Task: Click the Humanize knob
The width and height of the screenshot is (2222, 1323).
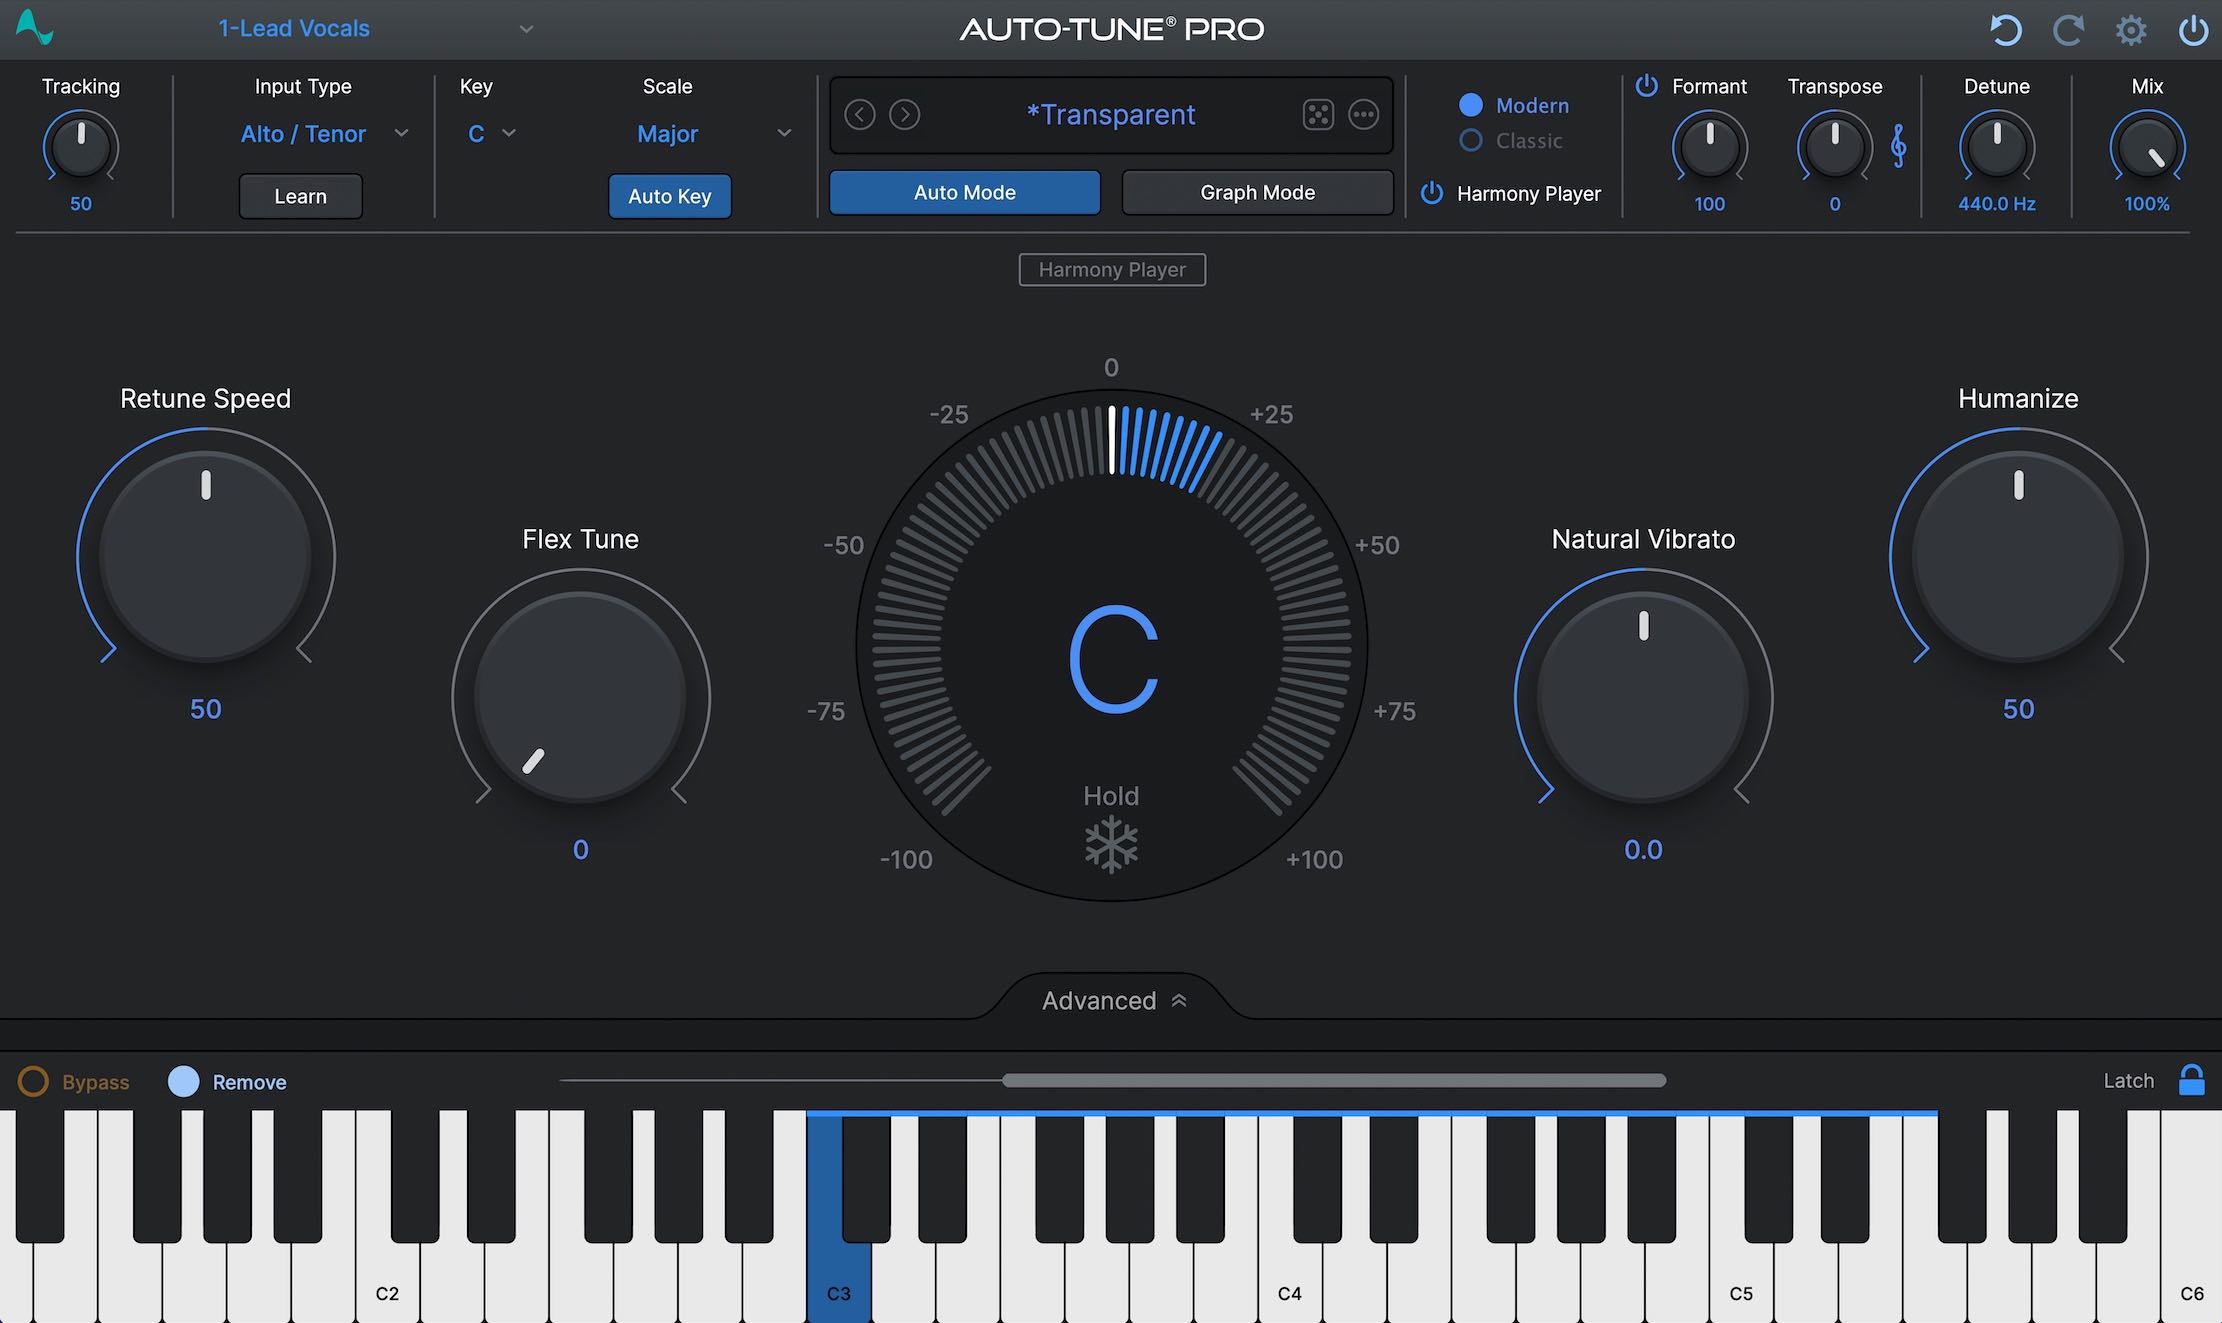Action: 2018,556
